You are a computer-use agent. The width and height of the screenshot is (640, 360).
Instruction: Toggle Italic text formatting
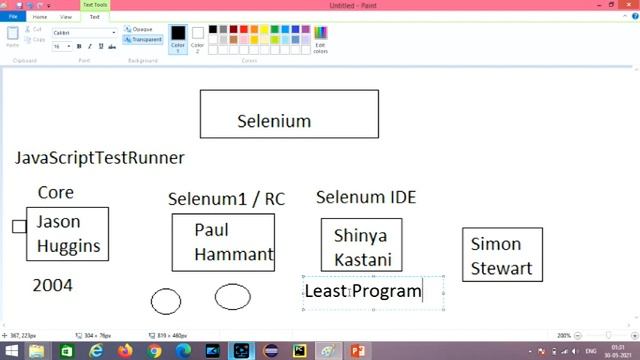[90, 47]
